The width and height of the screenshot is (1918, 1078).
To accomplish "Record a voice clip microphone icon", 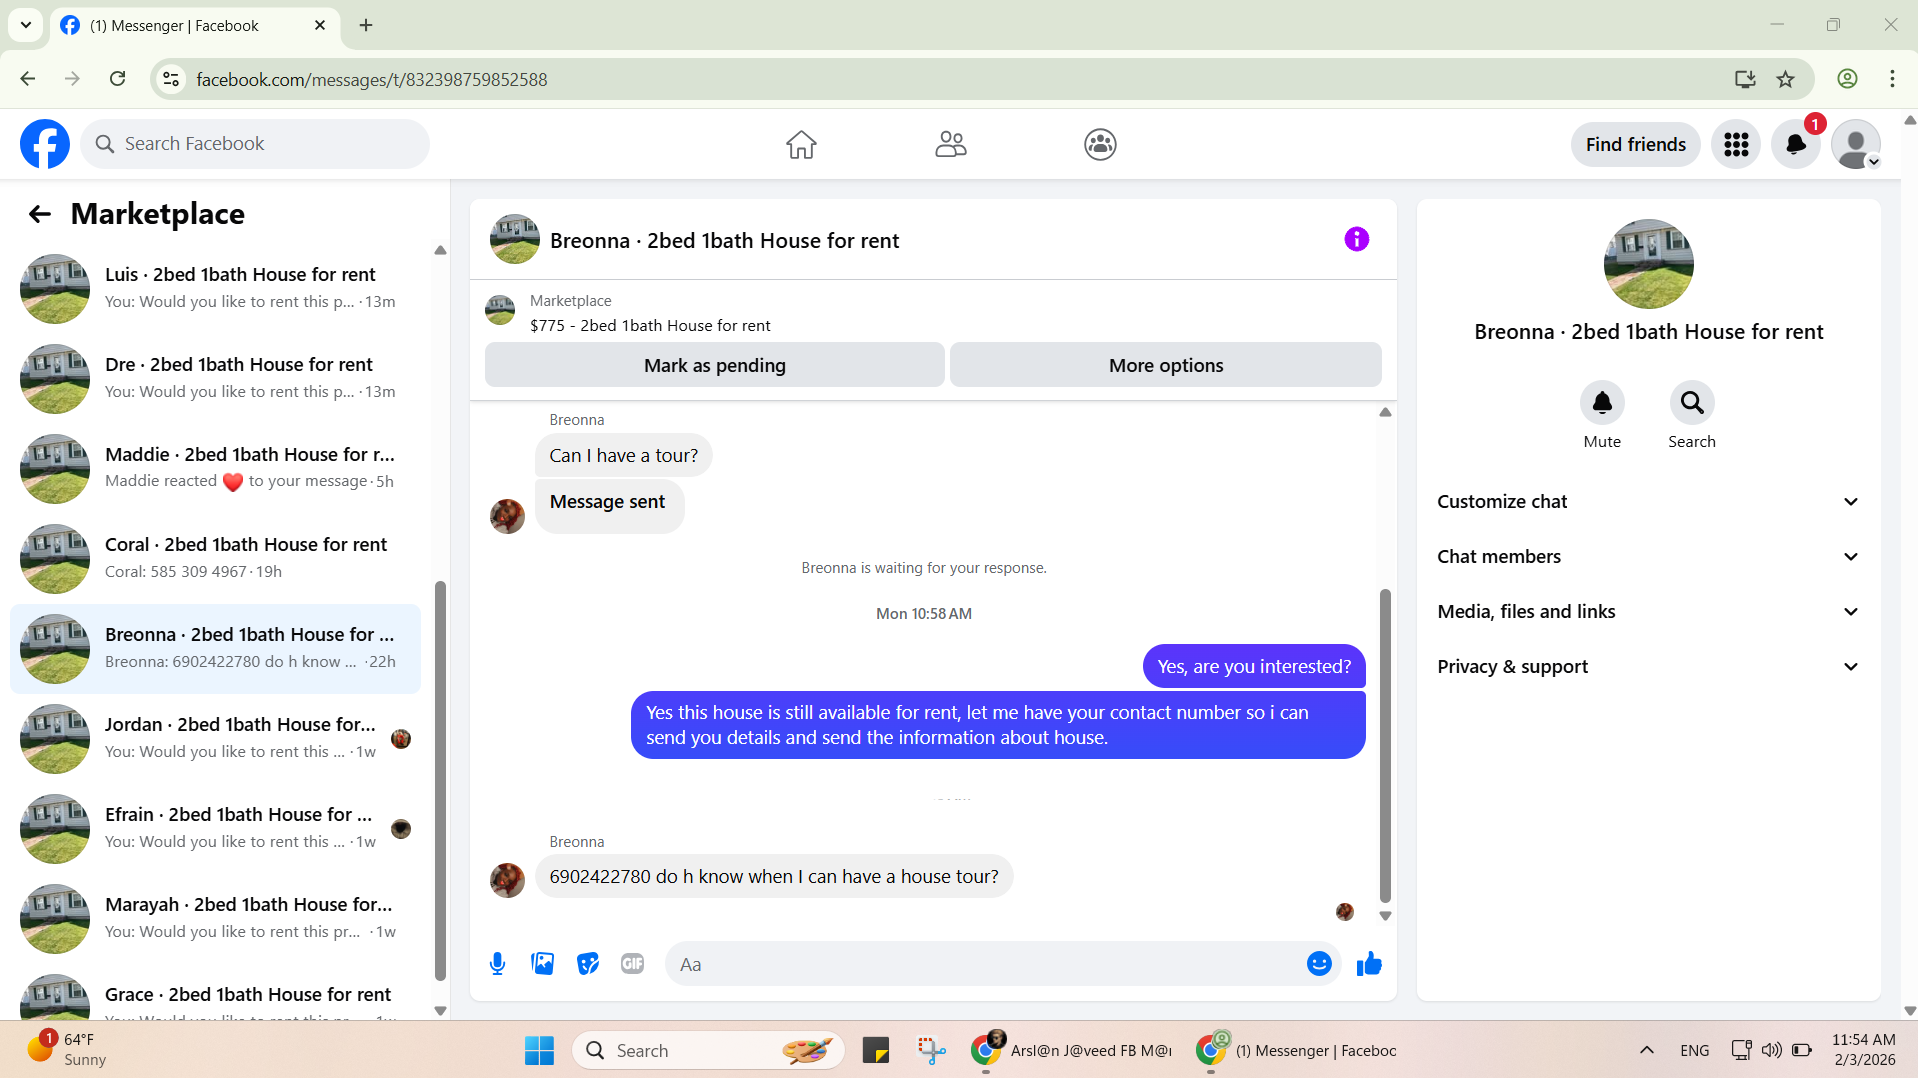I will pos(497,964).
